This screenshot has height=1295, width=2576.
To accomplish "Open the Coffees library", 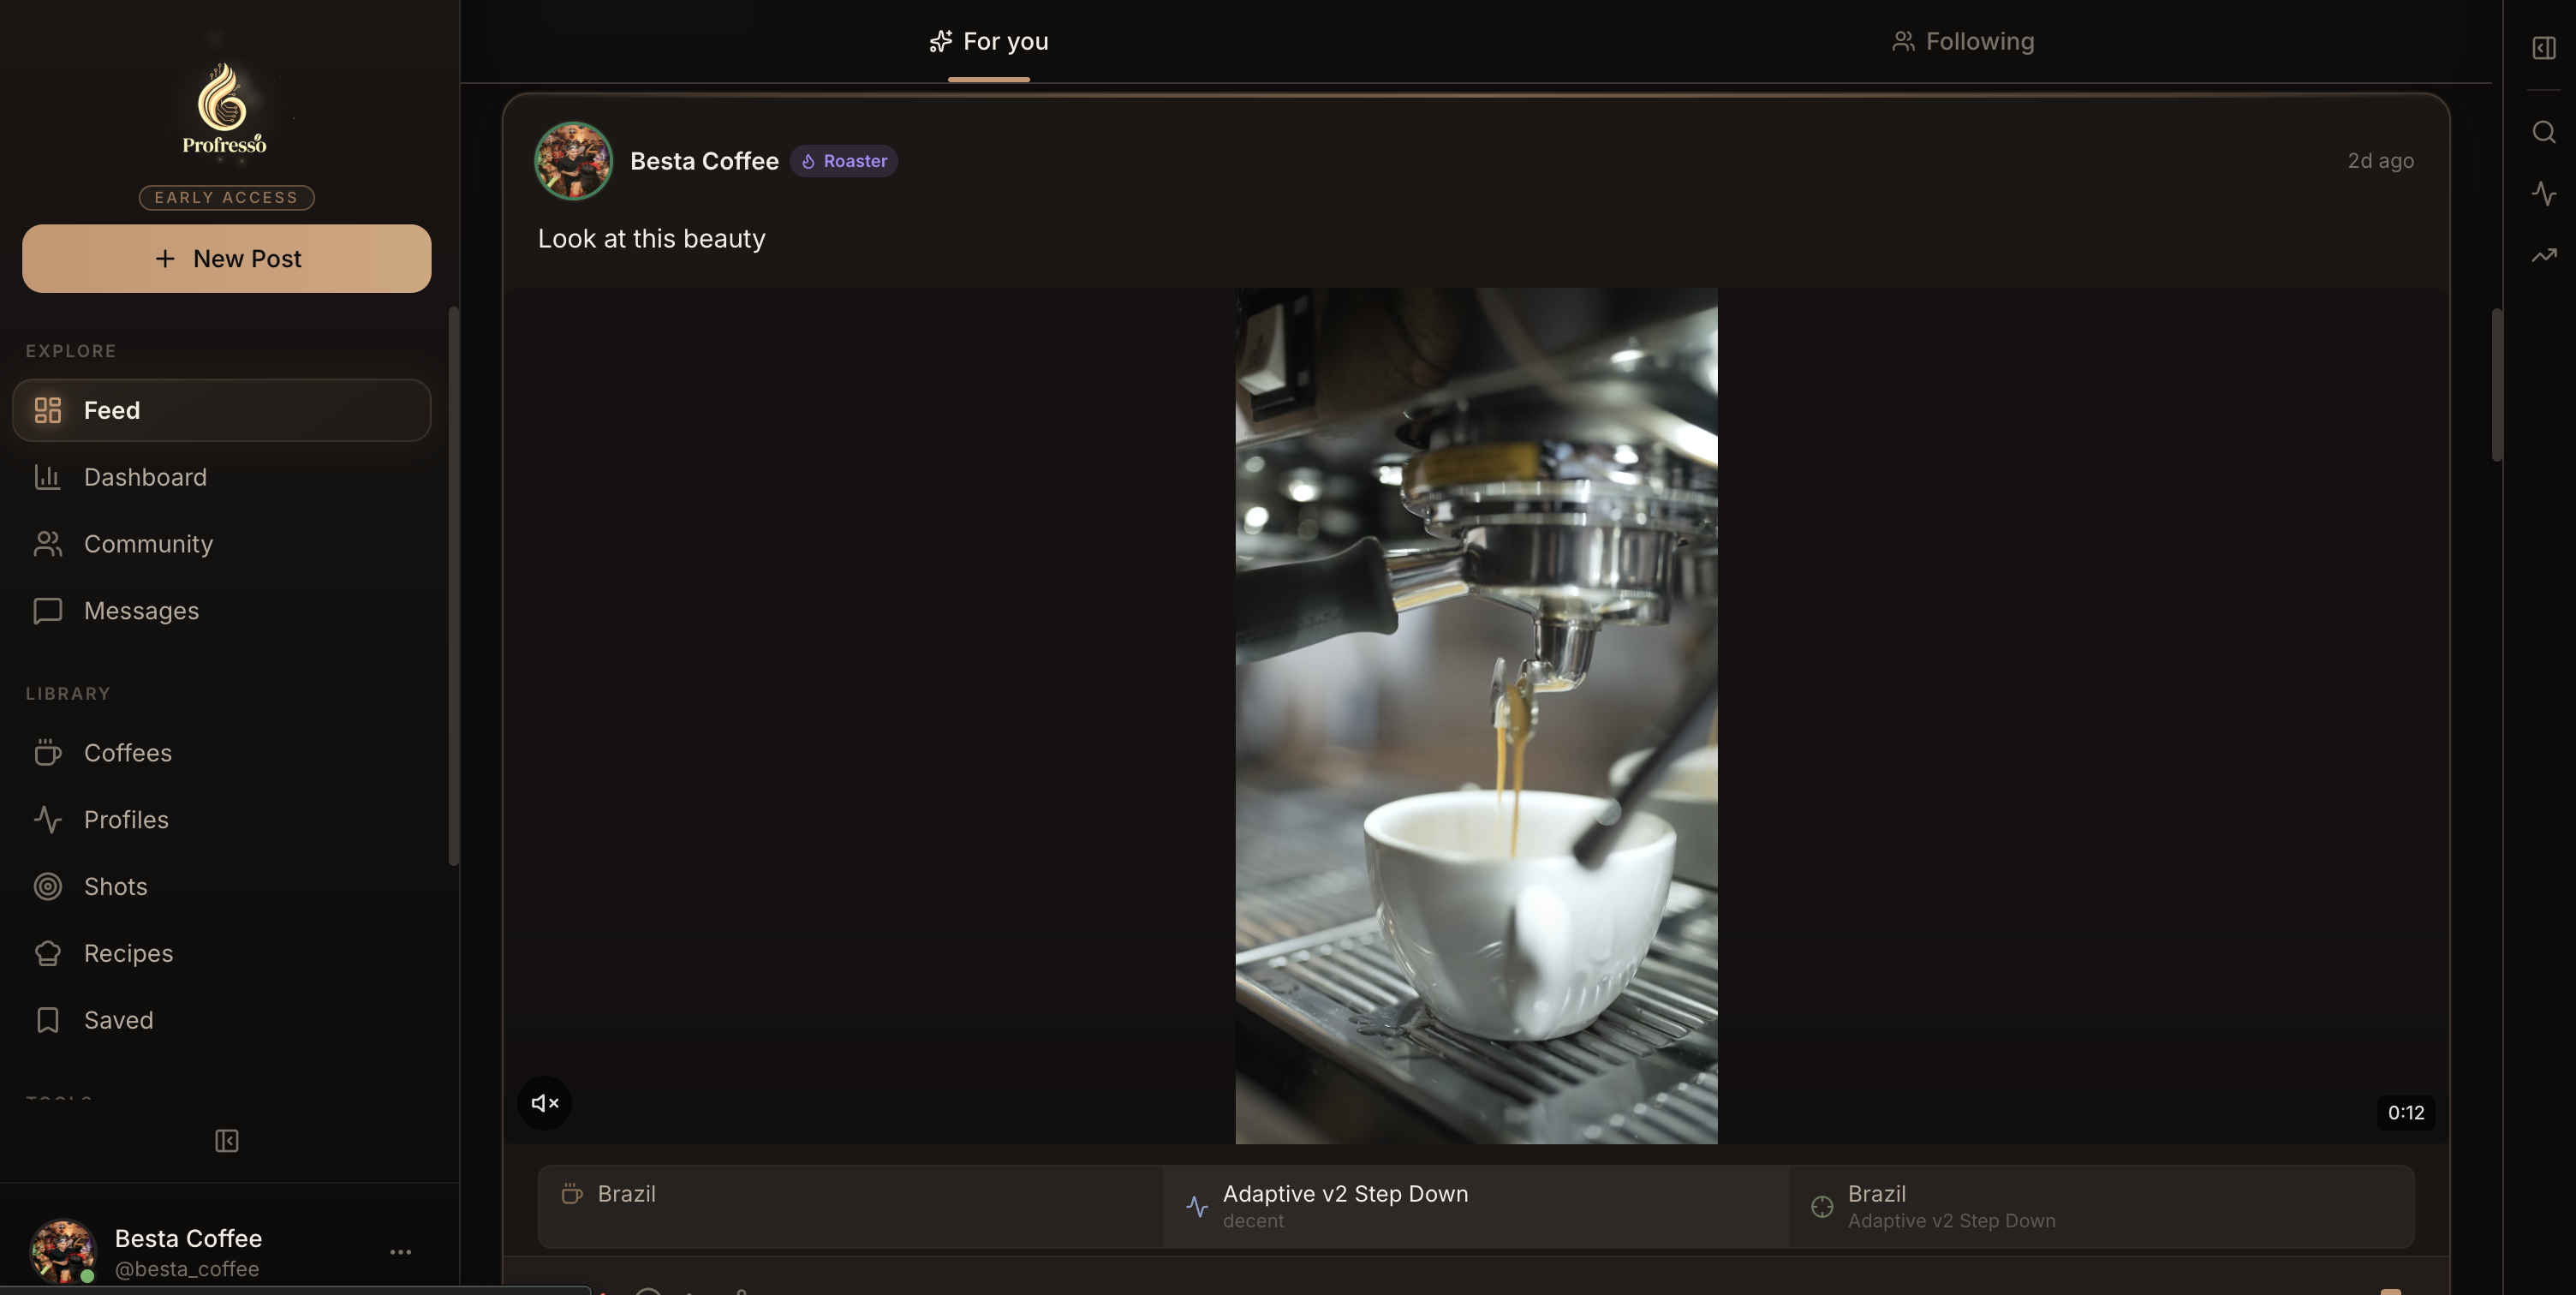I will tap(127, 753).
